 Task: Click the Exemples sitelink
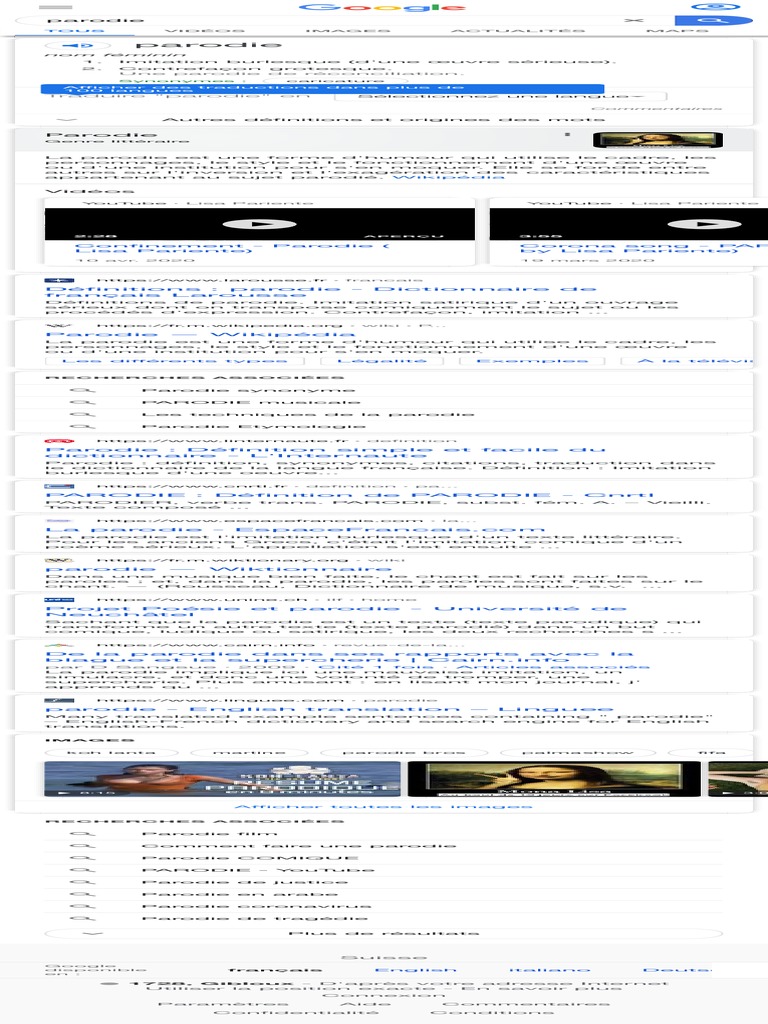coord(532,360)
